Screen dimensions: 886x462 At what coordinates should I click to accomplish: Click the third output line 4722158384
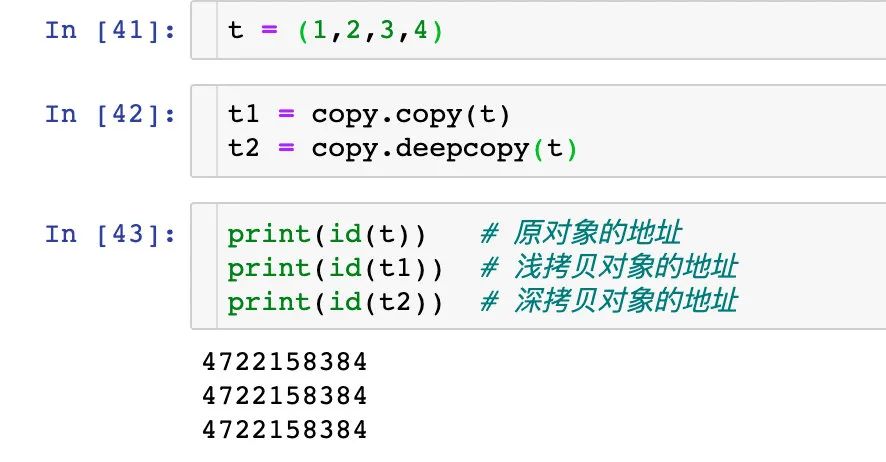click(x=285, y=429)
